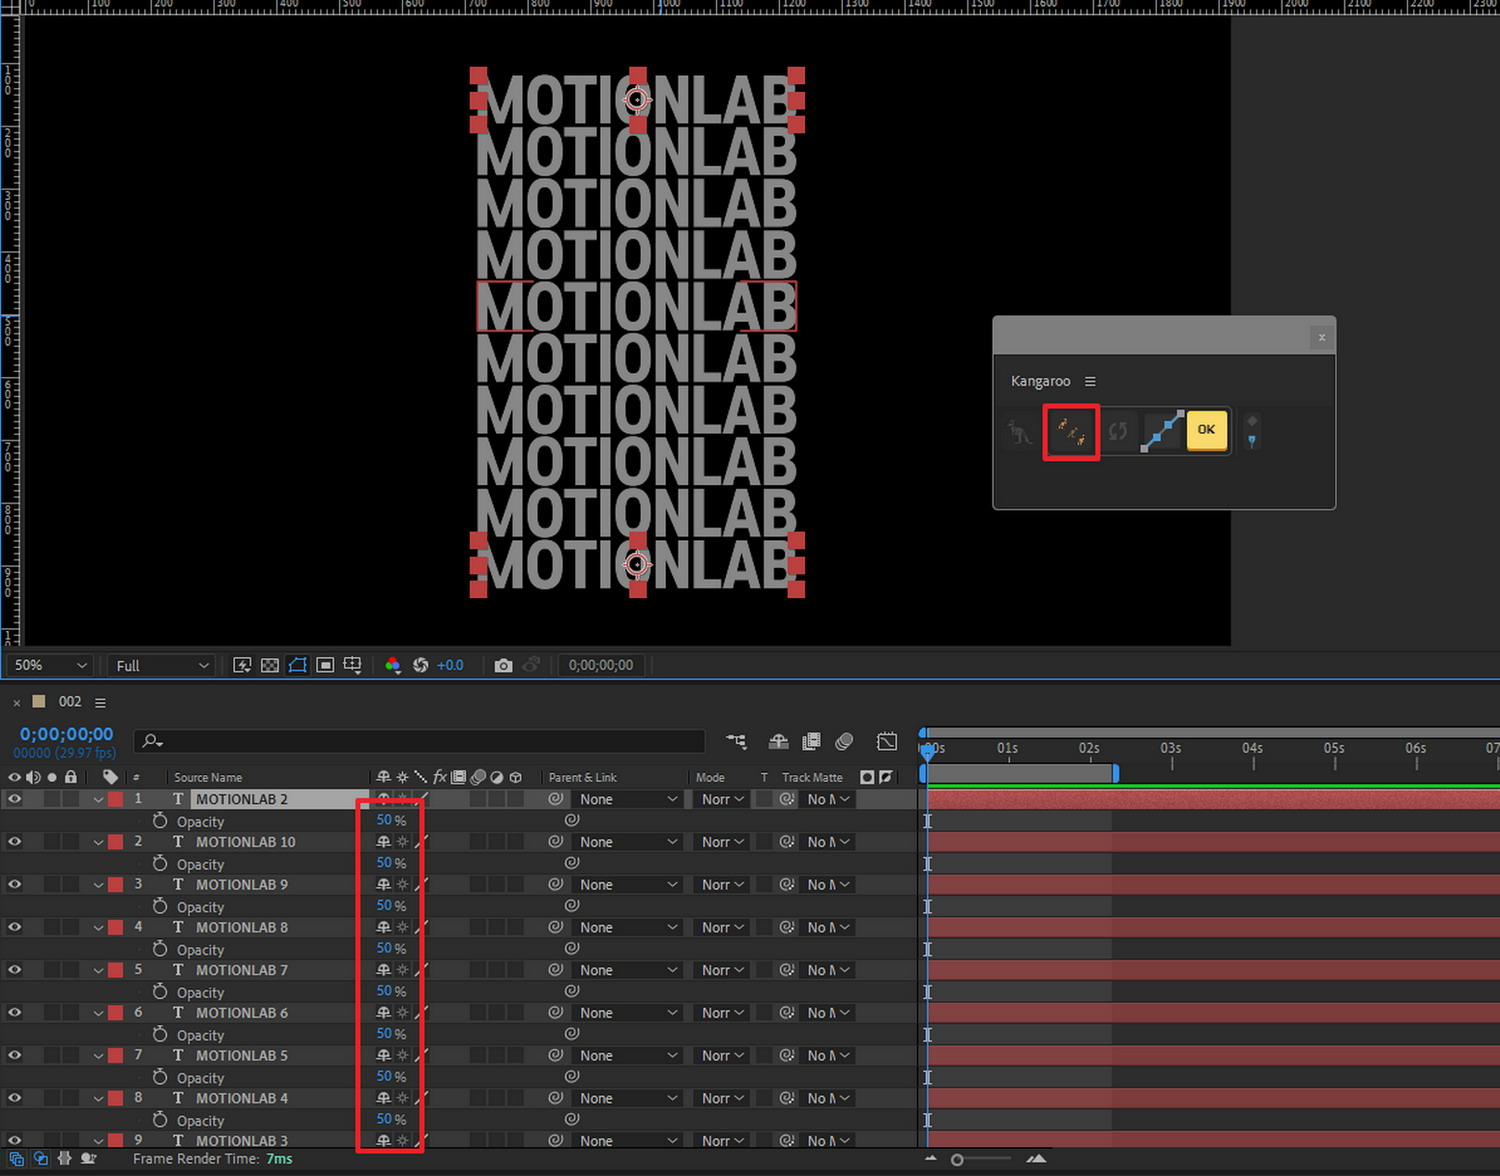Toggle the Transfer Controls pane icon
Image resolution: width=1500 pixels, height=1176 pixels.
41,1159
